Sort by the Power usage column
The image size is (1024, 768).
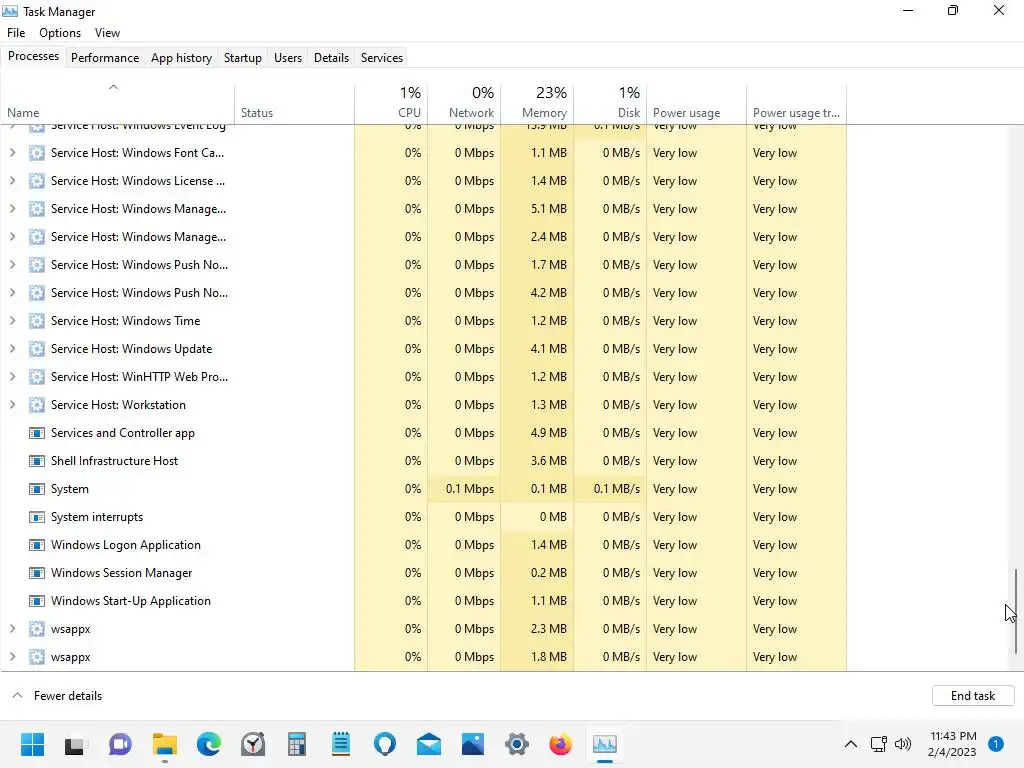(696, 103)
